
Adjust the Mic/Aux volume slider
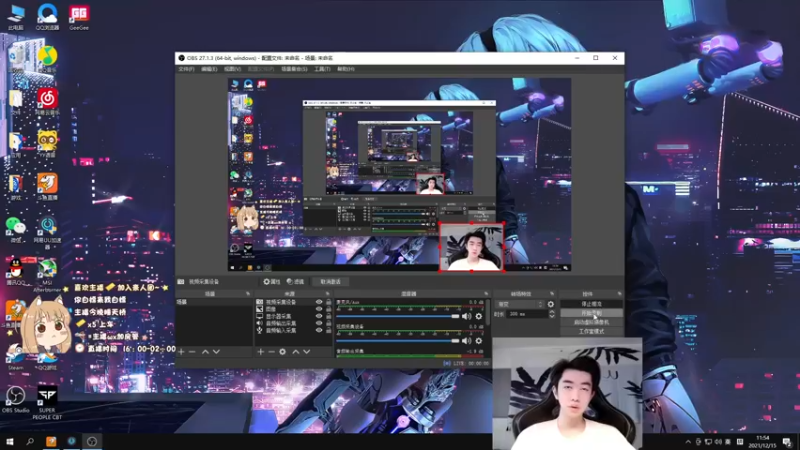[397, 316]
